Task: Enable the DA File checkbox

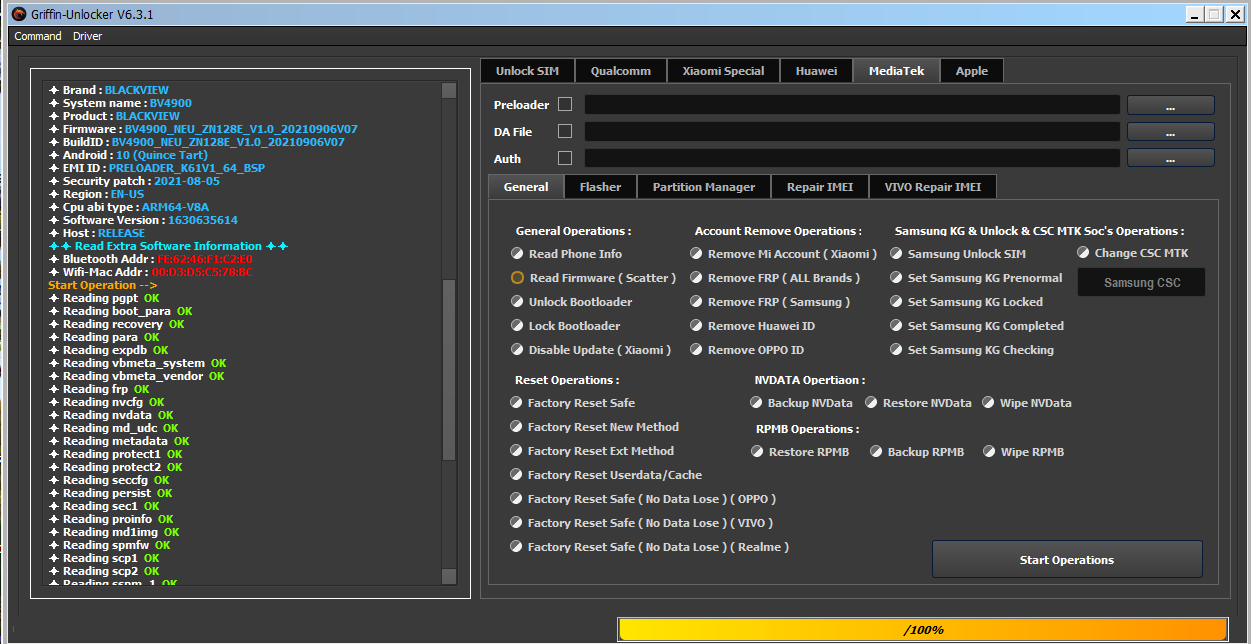Action: [x=565, y=131]
